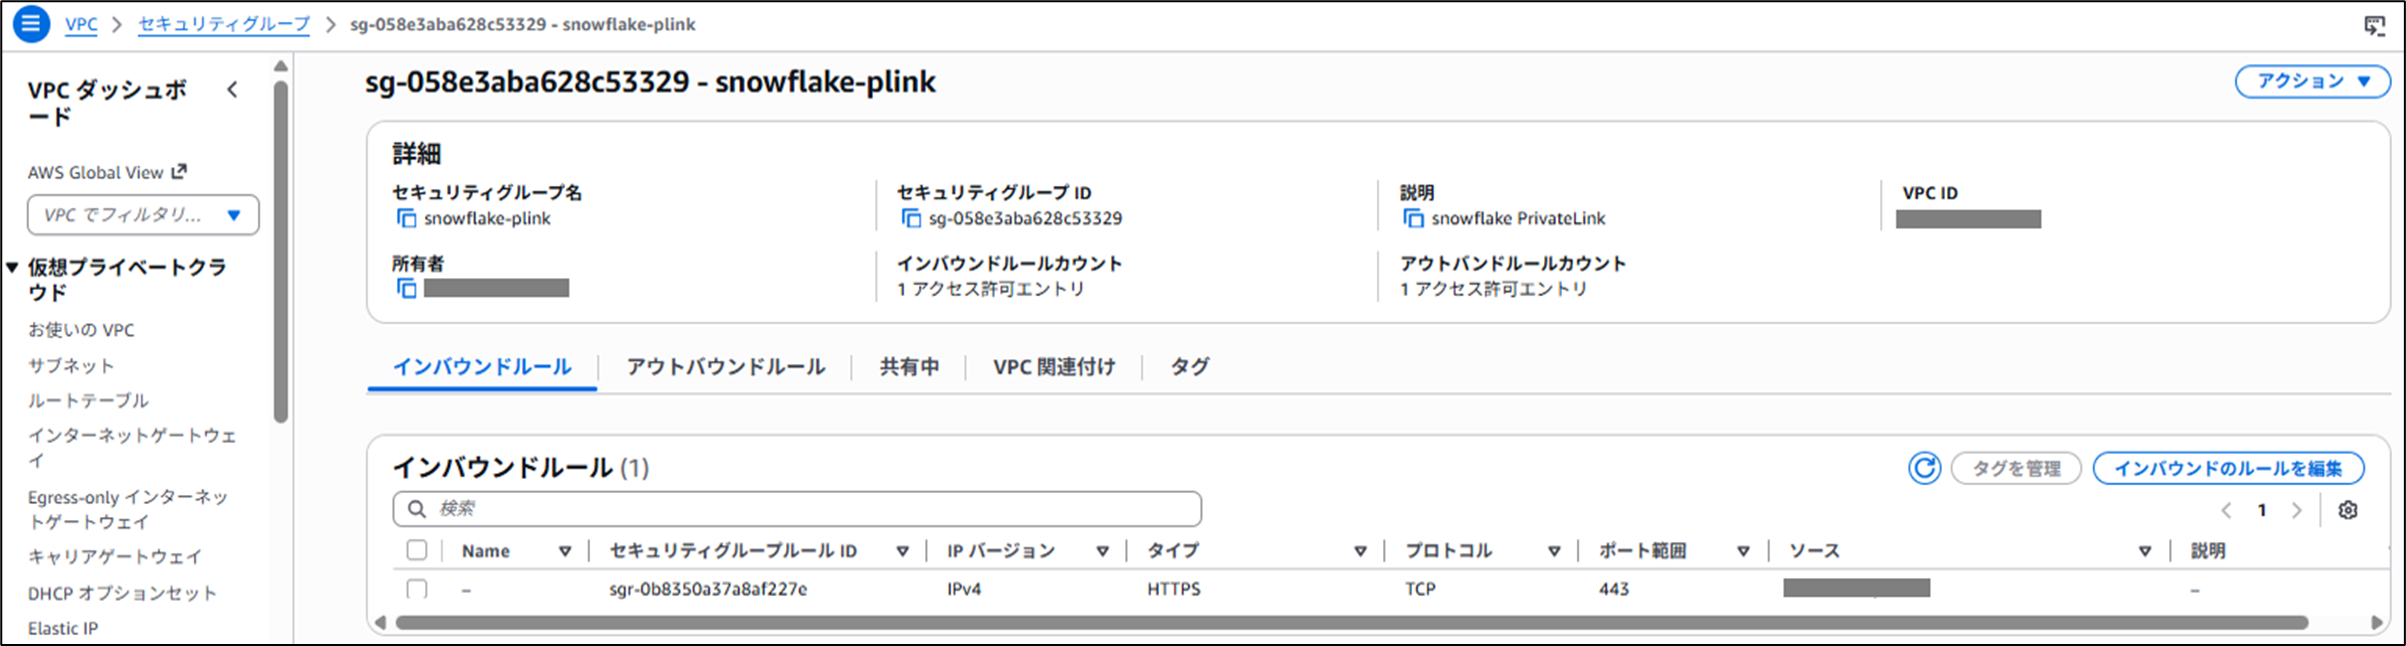Sort by プロトコル column
Screen dimensions: 2406x646
[x=1554, y=551]
